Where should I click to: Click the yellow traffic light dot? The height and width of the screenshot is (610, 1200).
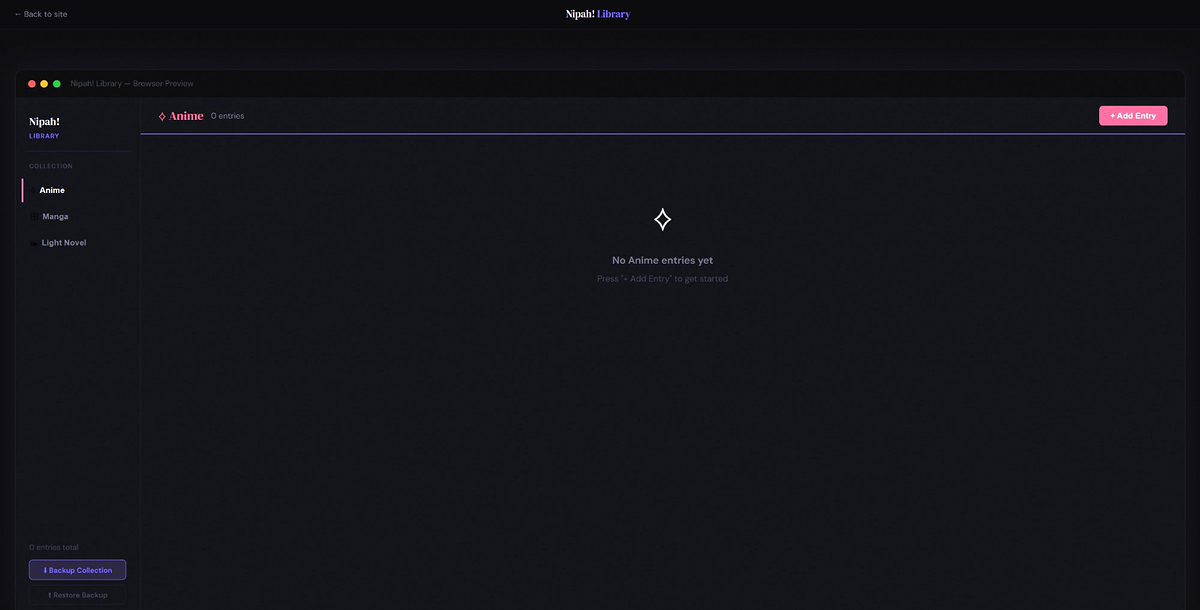pyautogui.click(x=43, y=83)
